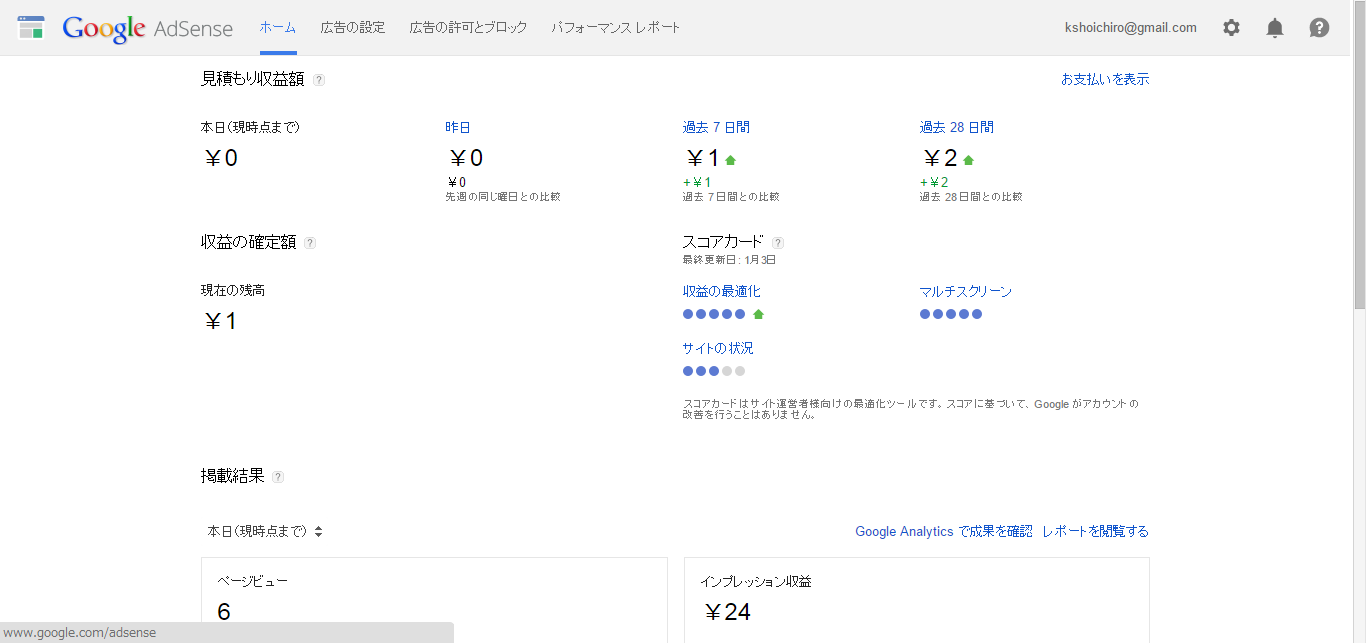Click help icon beside 見積もり収益額
Image resolution: width=1366 pixels, height=643 pixels.
tap(318, 80)
